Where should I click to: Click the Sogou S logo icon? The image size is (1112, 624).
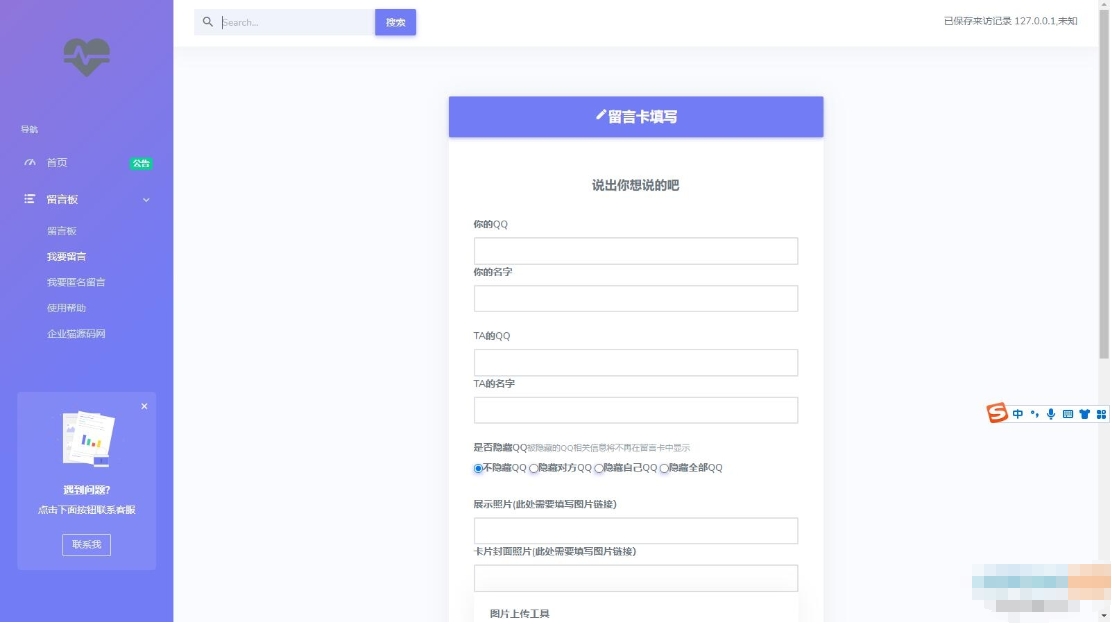tap(997, 413)
